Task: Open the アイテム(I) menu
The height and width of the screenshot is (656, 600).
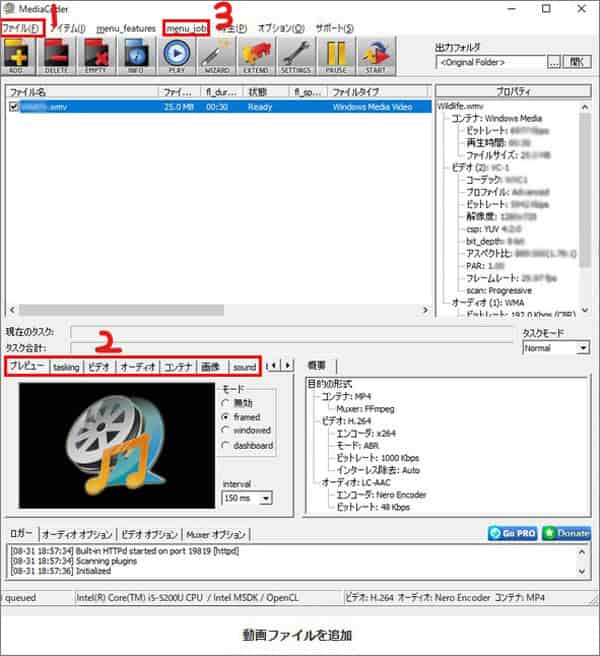Action: pos(68,28)
